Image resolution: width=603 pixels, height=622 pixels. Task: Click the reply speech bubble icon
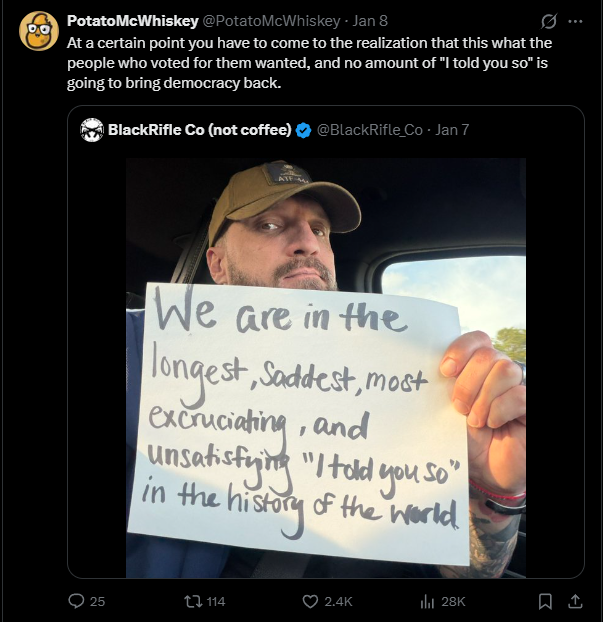point(76,601)
